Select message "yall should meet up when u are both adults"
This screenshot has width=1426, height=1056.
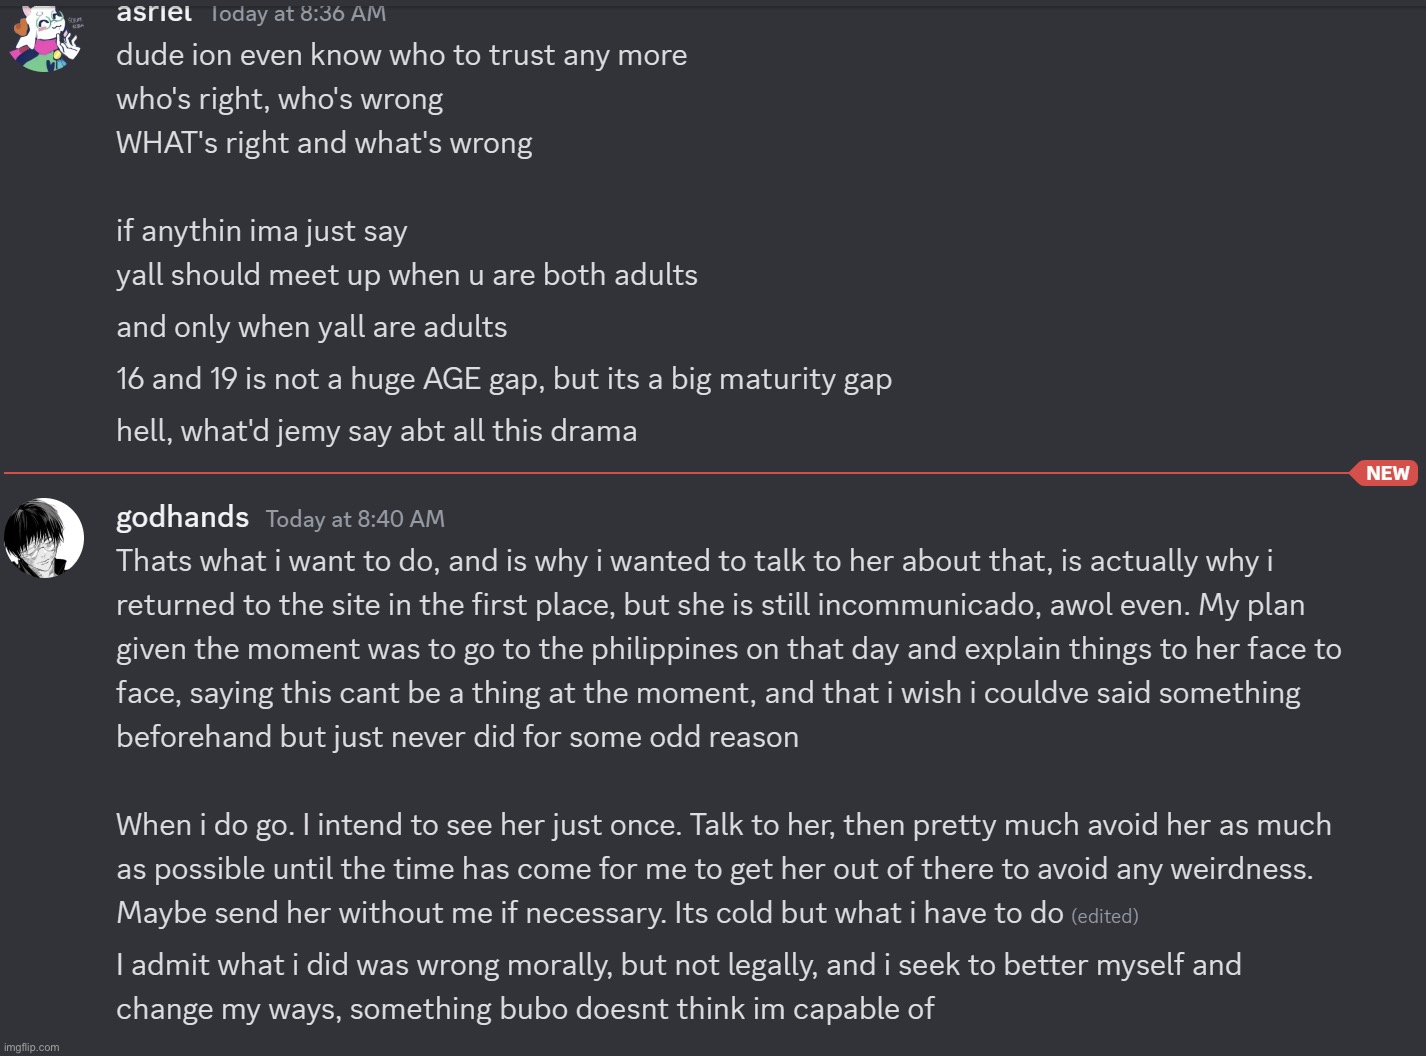point(406,275)
